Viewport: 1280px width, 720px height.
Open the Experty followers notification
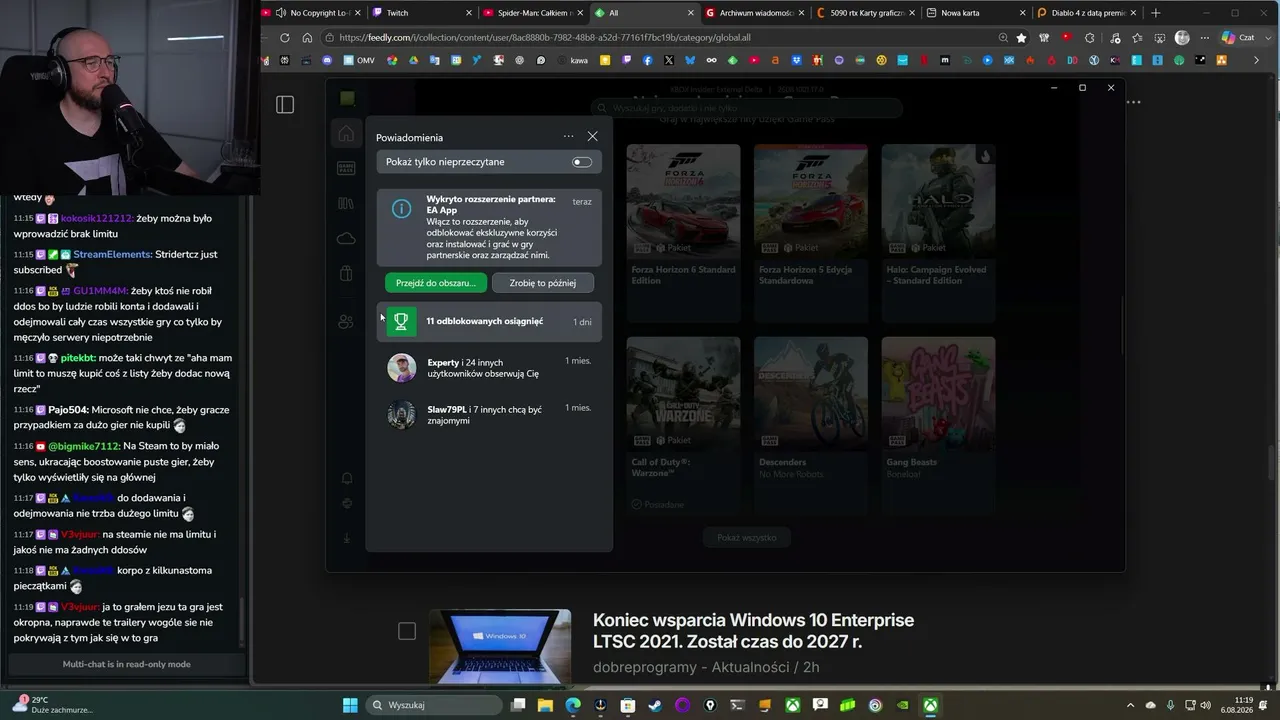(489, 368)
